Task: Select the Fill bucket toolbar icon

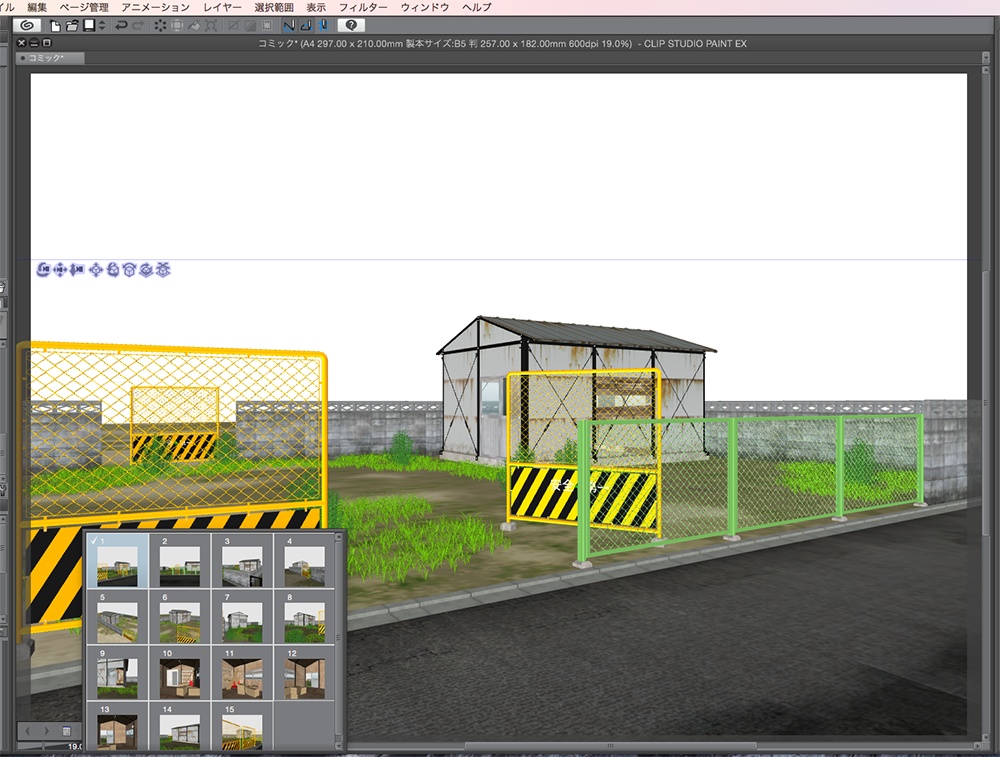Action: [194, 26]
